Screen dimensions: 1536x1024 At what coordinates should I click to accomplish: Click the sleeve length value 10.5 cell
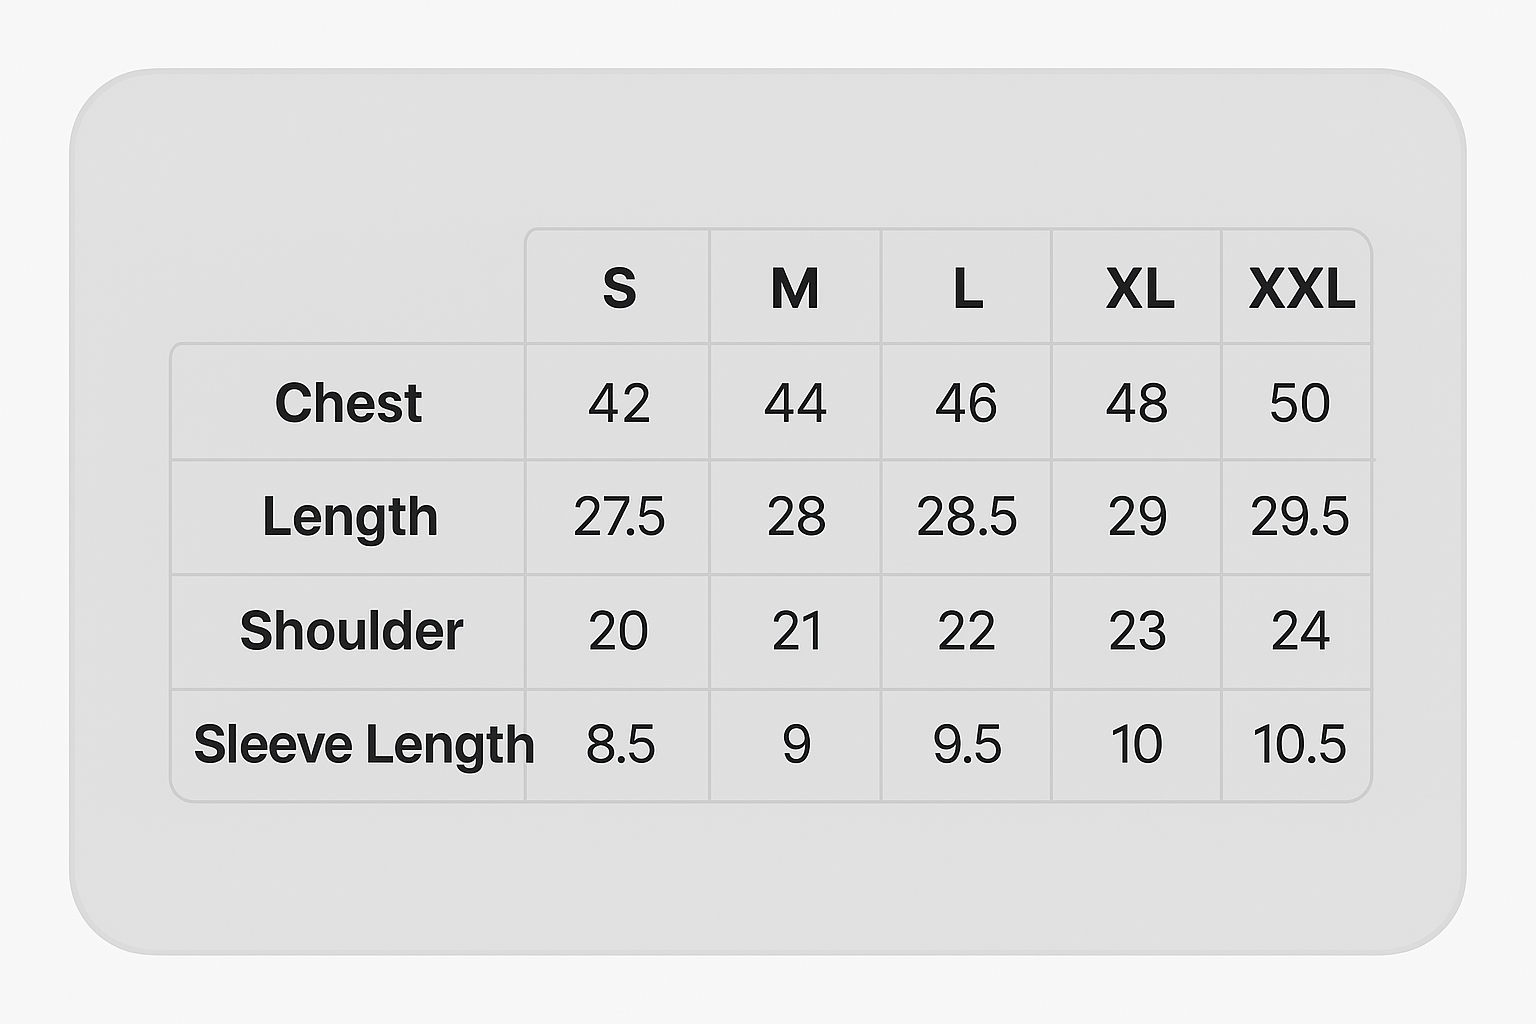tap(1299, 745)
